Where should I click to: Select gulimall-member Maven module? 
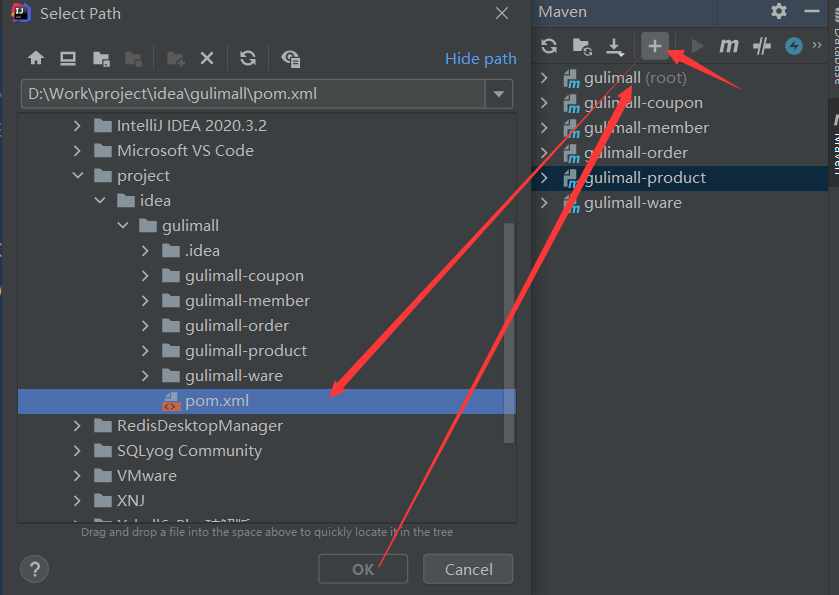(x=646, y=128)
